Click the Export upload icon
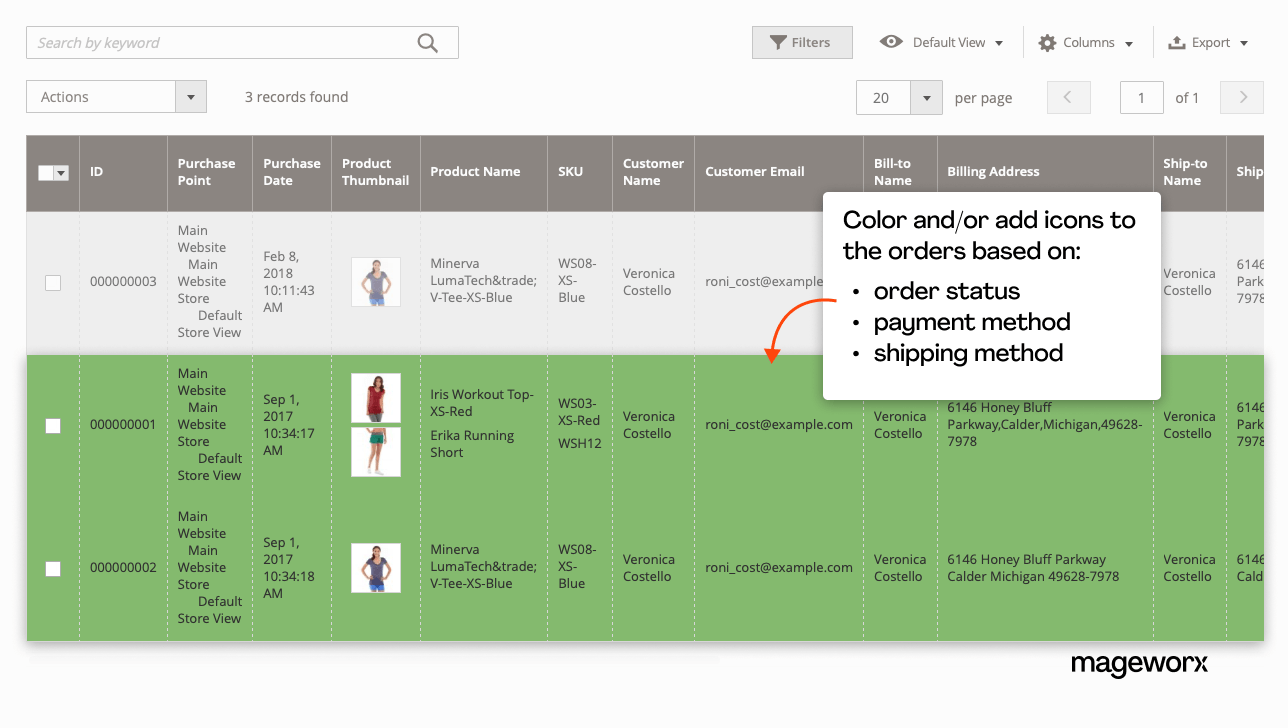 [x=1176, y=42]
